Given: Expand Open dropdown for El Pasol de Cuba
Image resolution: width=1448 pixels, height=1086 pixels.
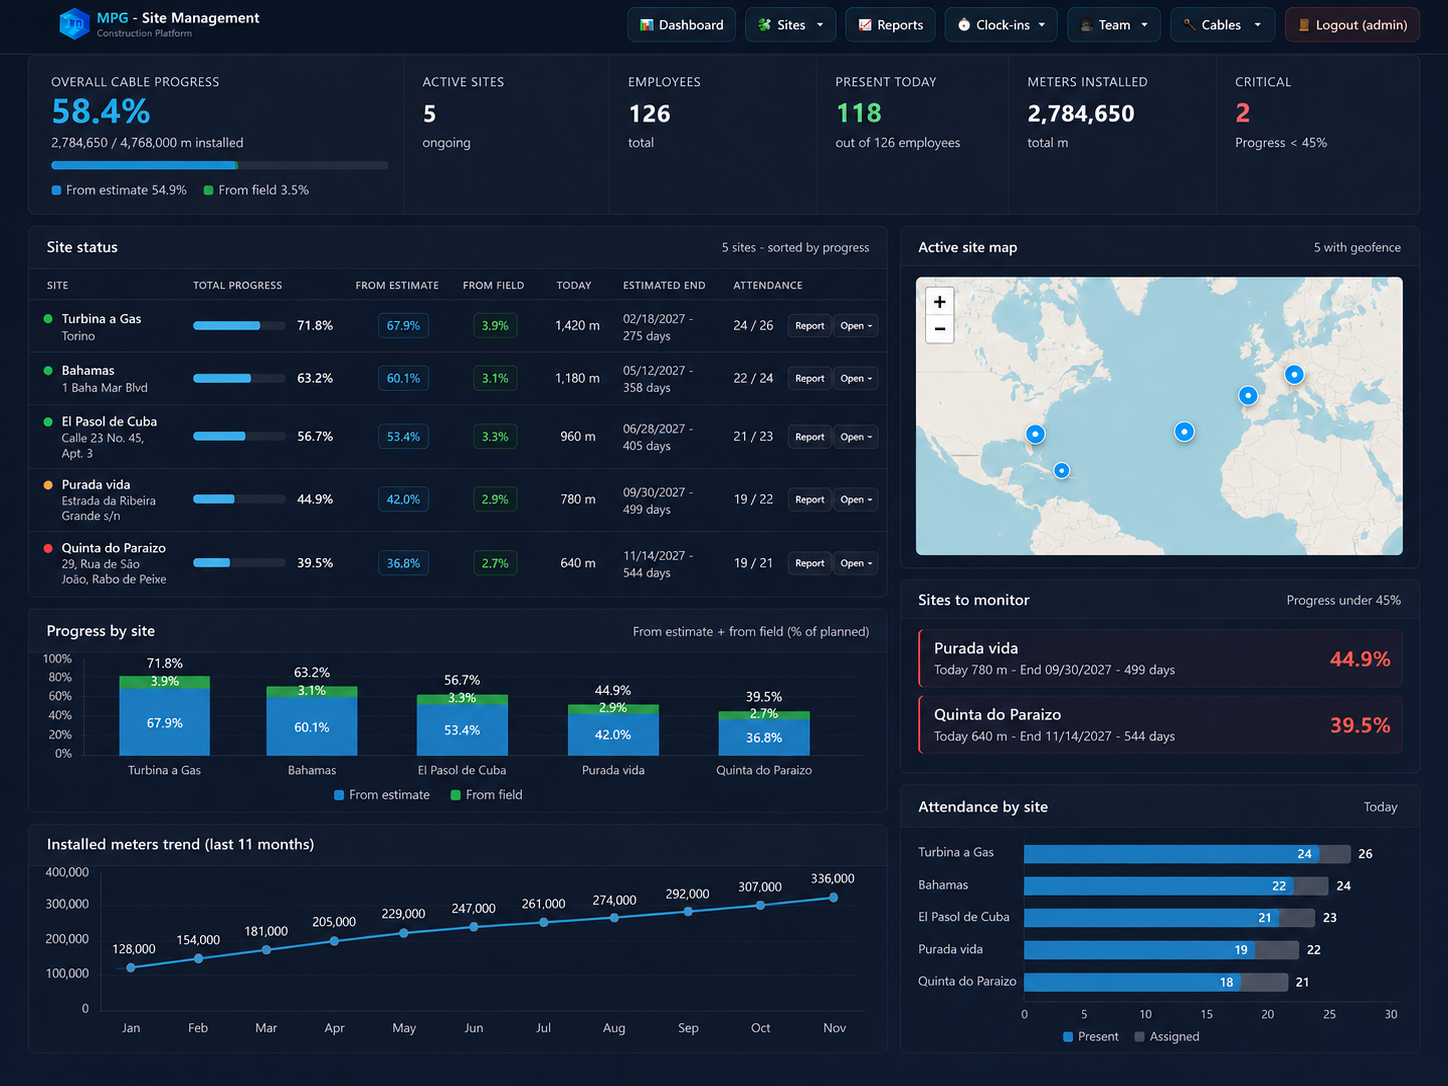Looking at the screenshot, I should pos(856,437).
